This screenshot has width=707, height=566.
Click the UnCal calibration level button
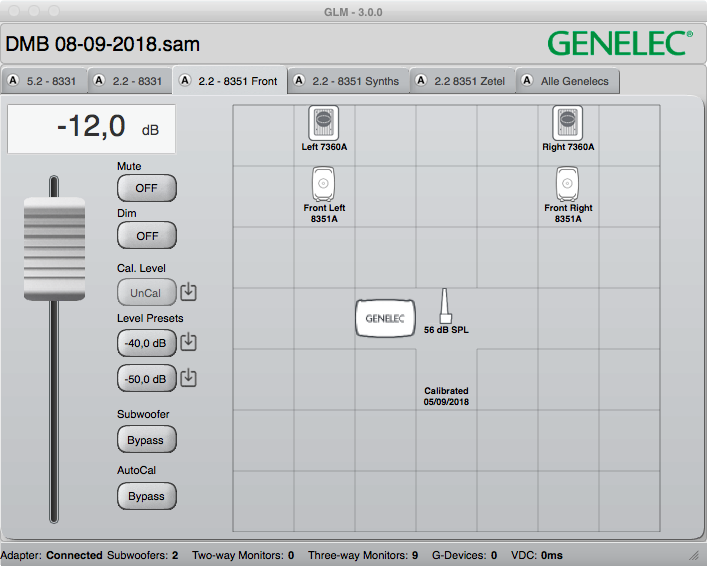point(147,293)
